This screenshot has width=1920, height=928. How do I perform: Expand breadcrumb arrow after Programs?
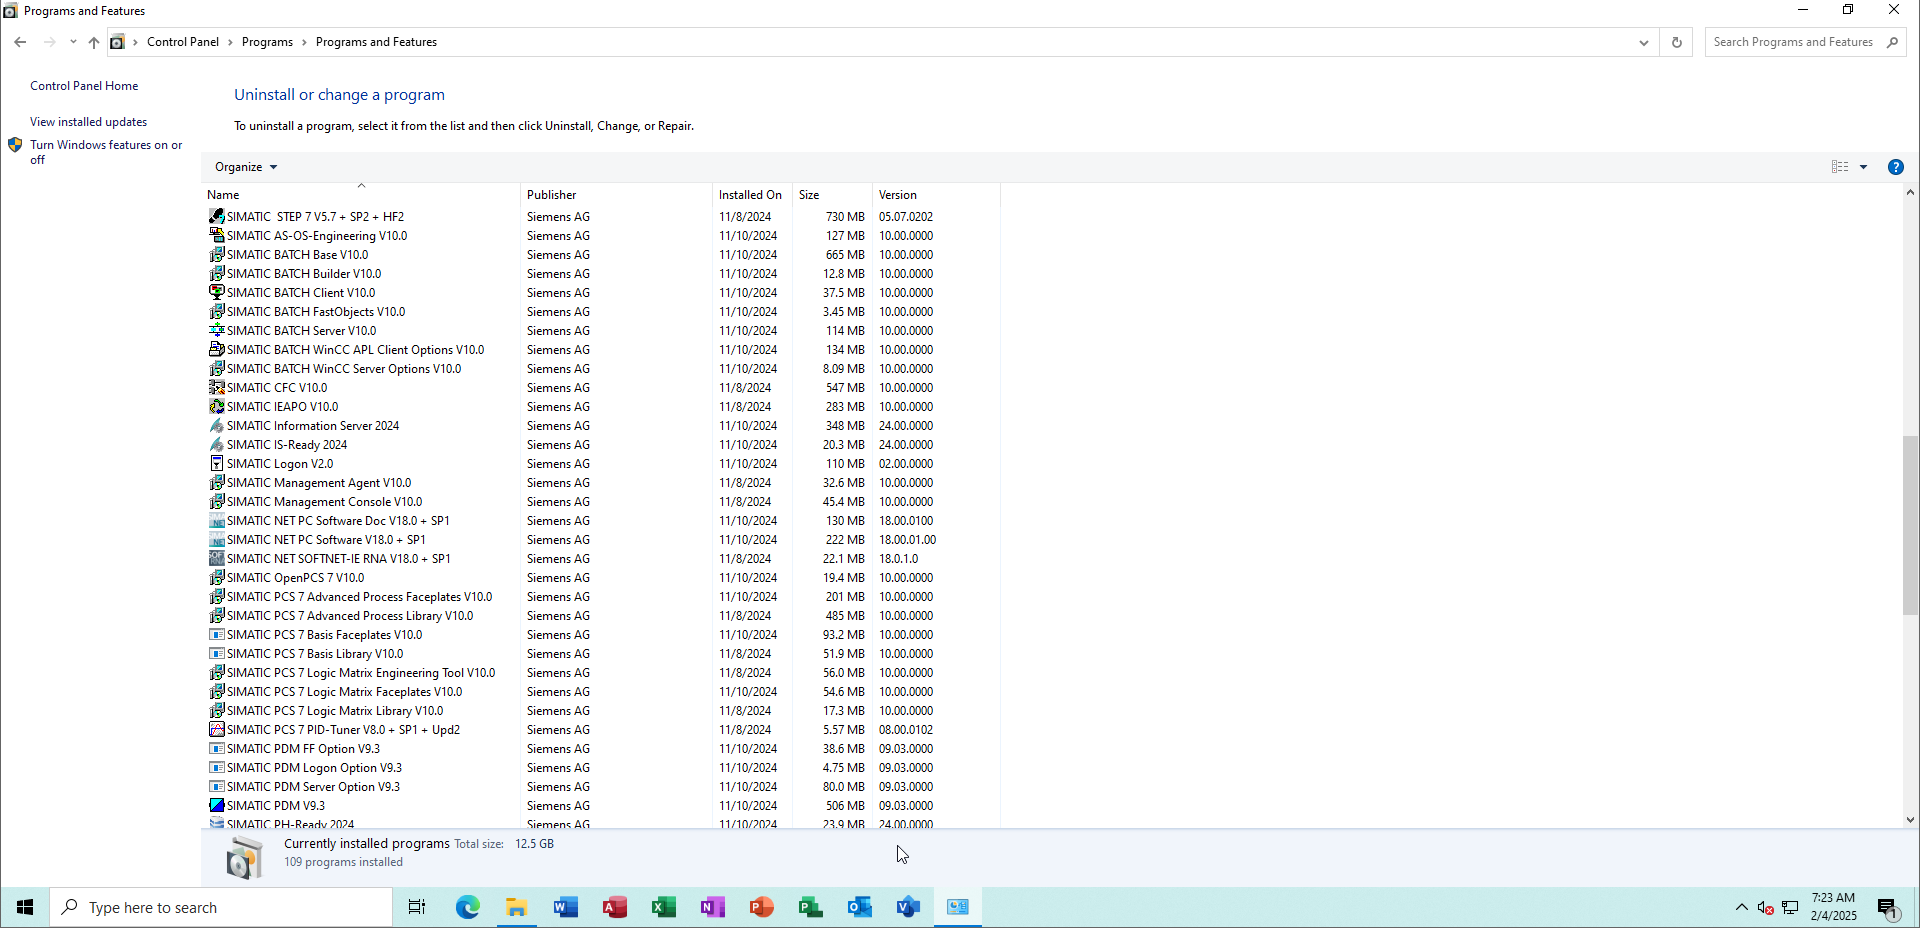(x=304, y=42)
